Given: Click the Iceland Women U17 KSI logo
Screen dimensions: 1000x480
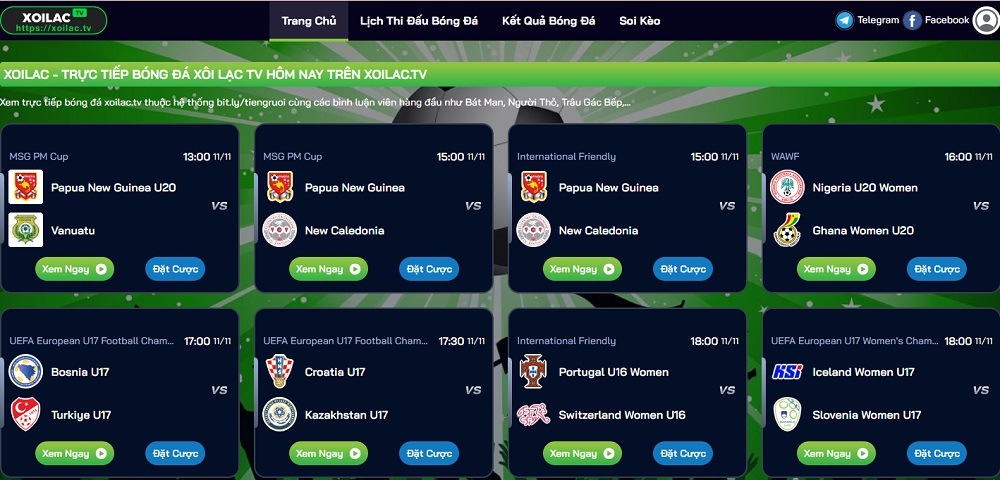Looking at the screenshot, I should pyautogui.click(x=787, y=371).
